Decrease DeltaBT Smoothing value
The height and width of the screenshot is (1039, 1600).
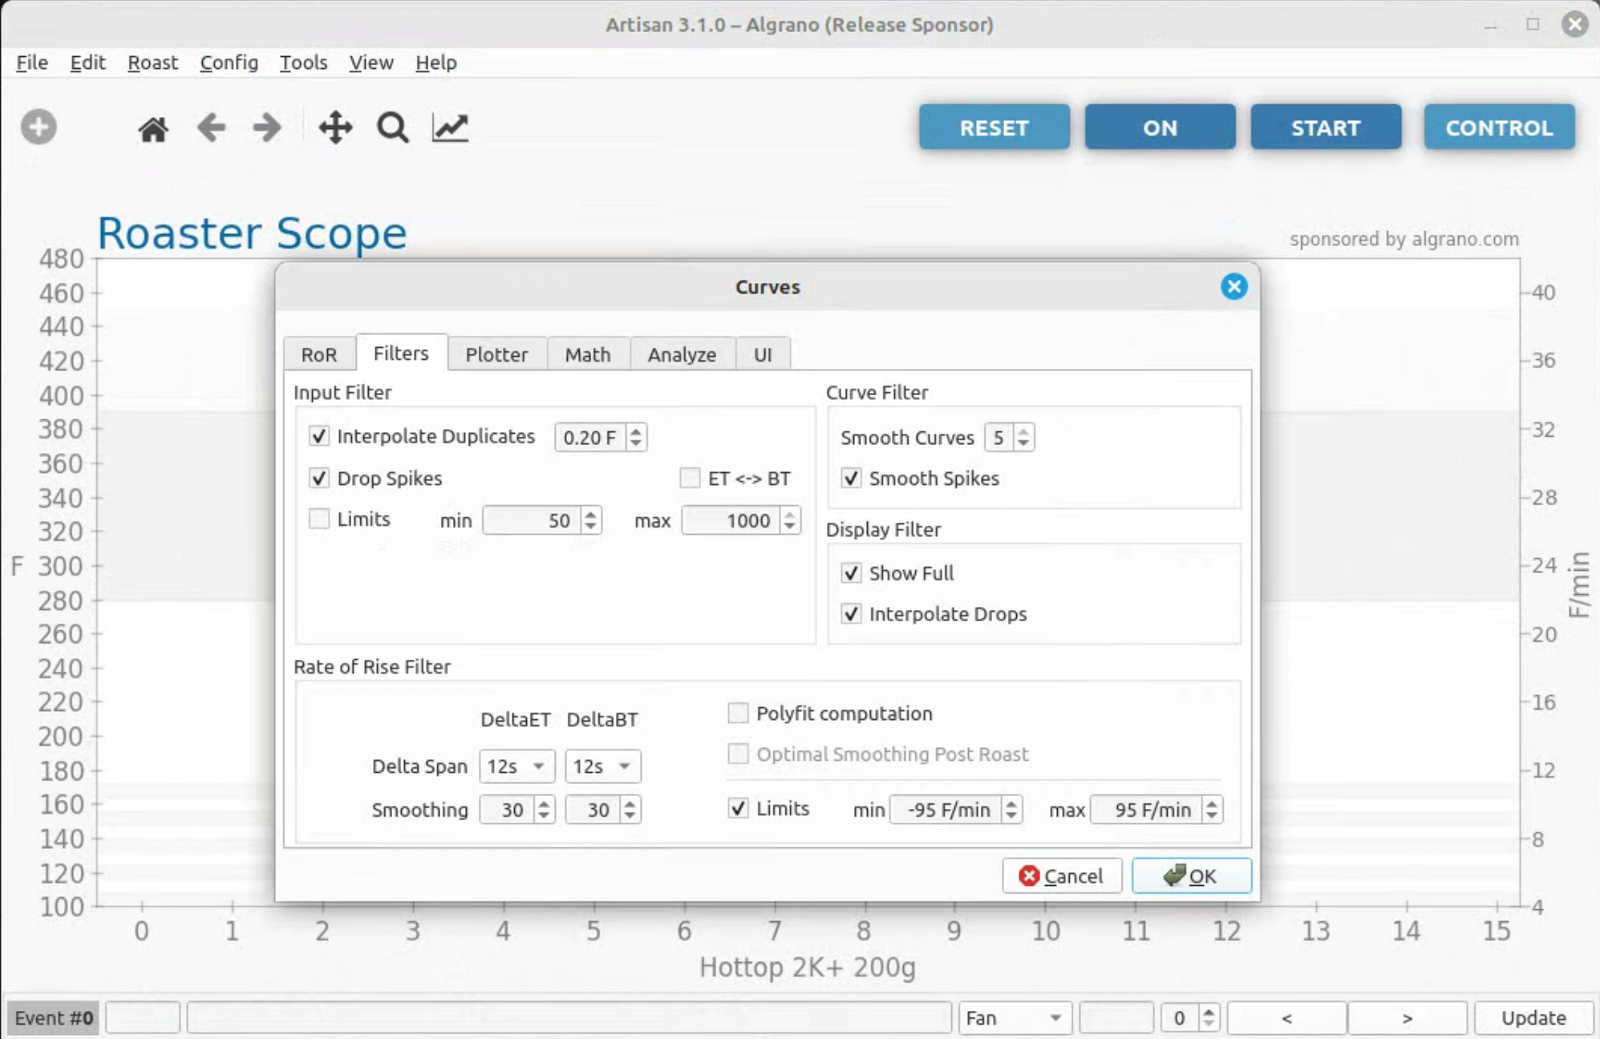click(x=630, y=816)
